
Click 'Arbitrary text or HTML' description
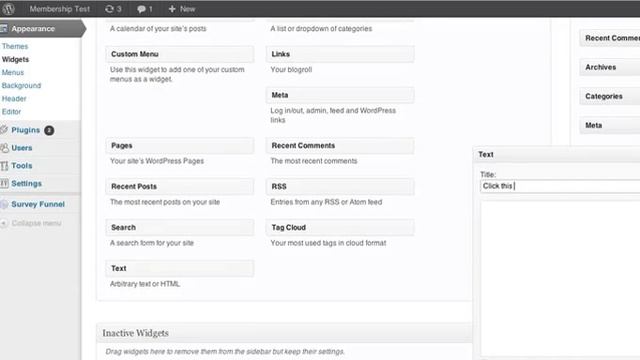point(145,284)
